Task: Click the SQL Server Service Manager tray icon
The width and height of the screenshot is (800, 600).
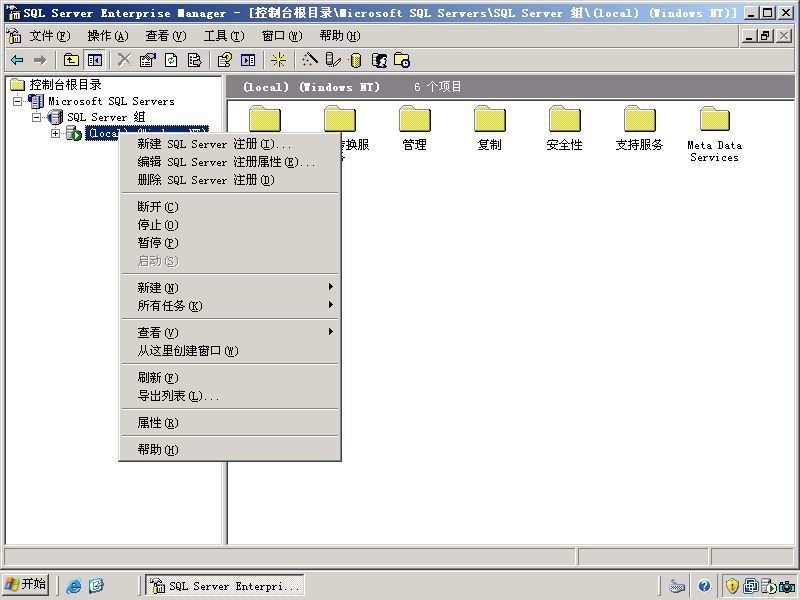Action: pos(768,586)
